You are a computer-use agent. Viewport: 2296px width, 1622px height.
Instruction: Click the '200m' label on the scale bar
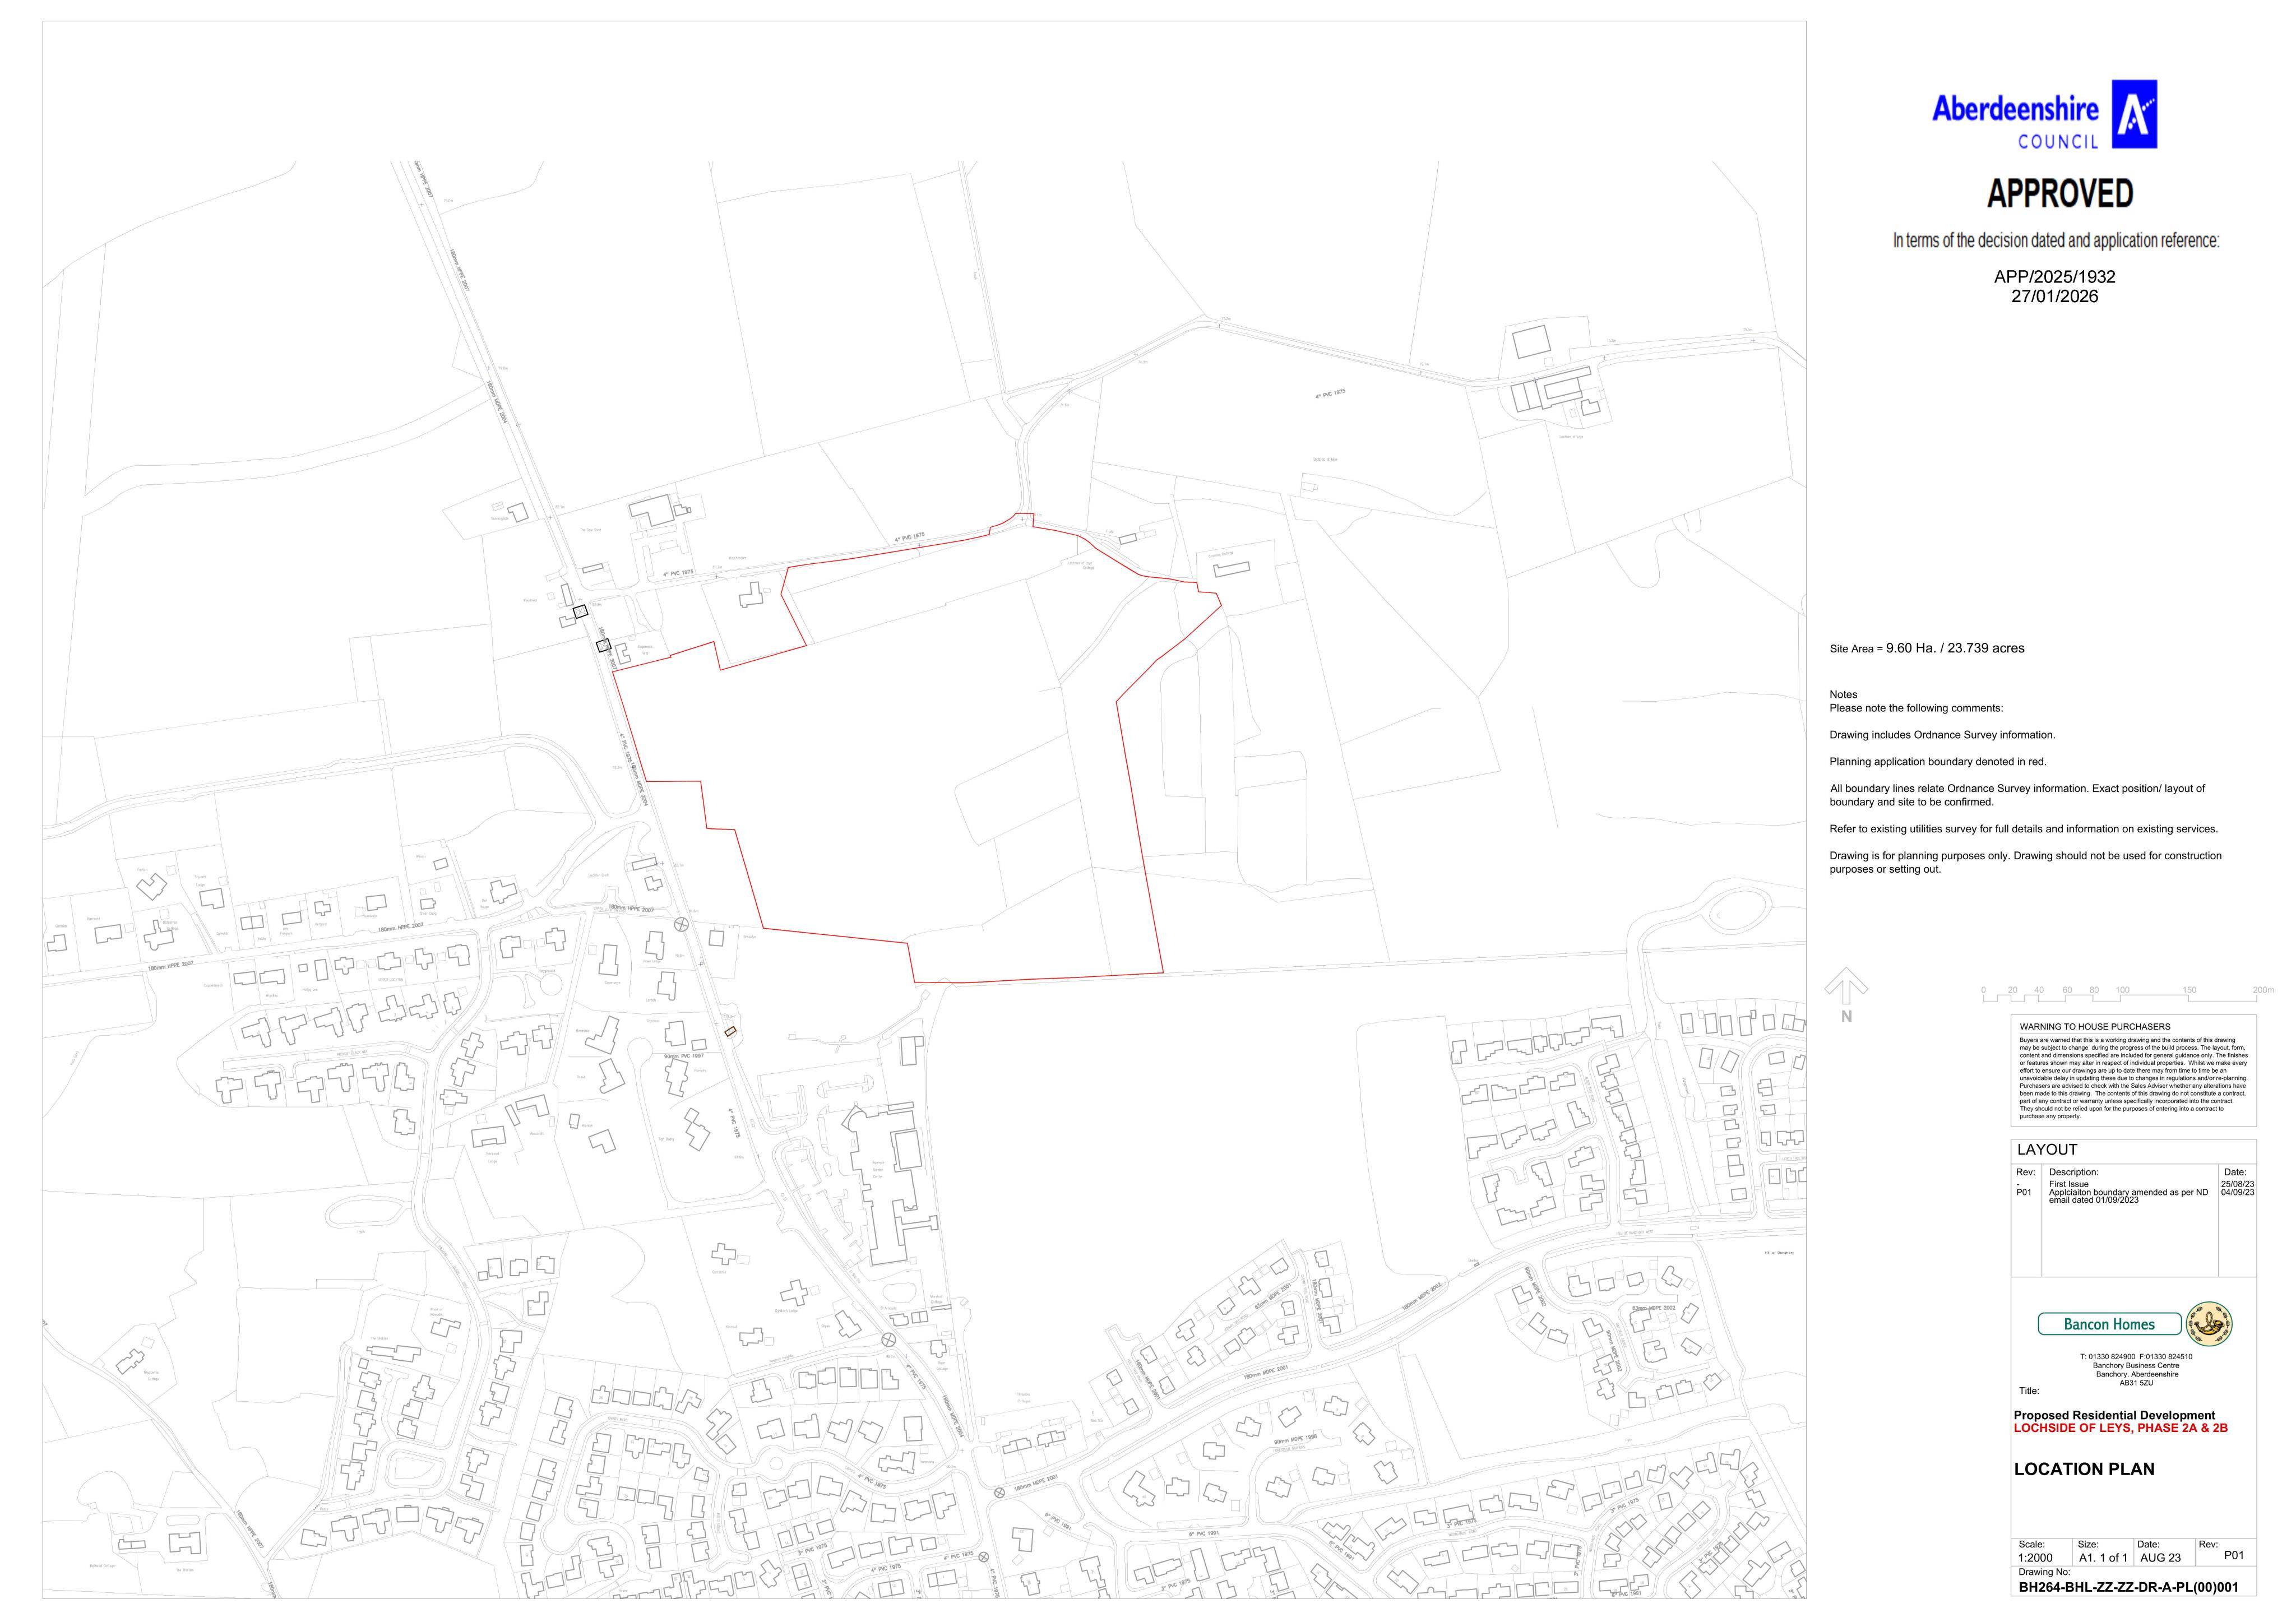point(2263,990)
